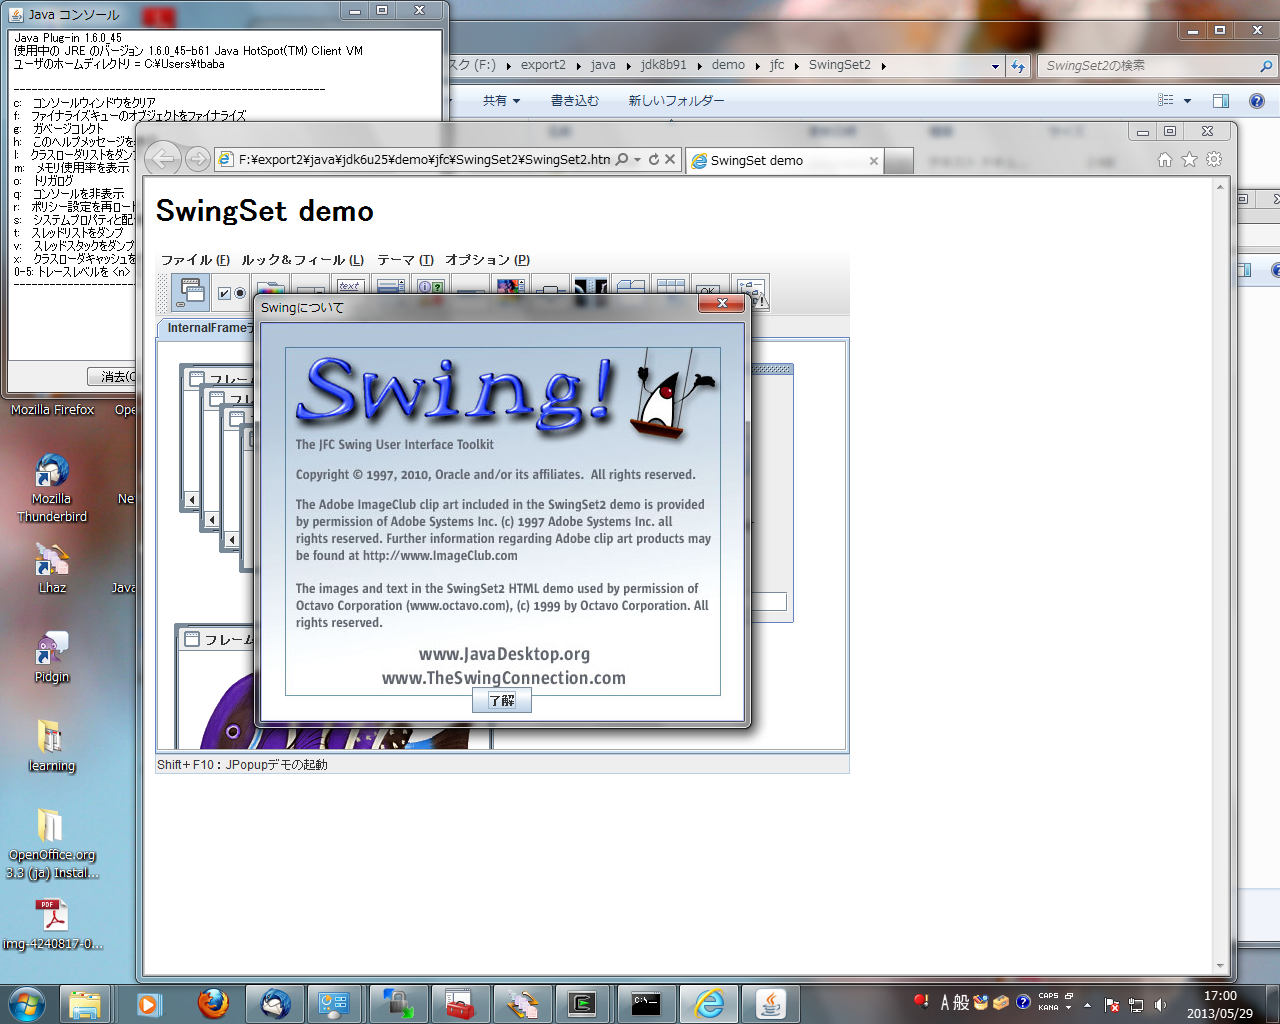Expand the Explorer address bar history dropdown
Screen dimensions: 1280x1024
point(994,66)
